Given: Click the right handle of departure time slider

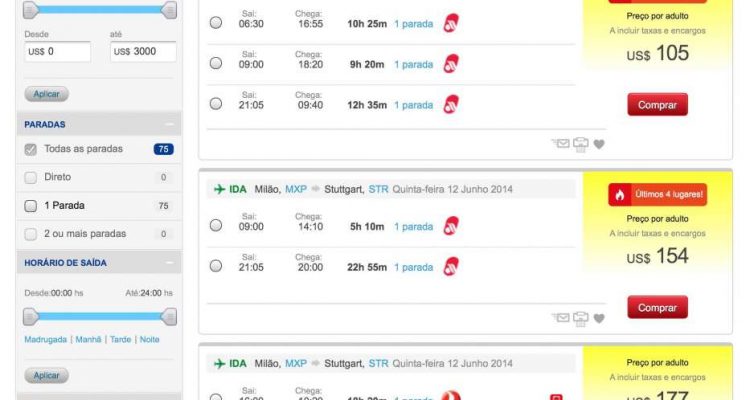Looking at the screenshot, I should click(169, 317).
